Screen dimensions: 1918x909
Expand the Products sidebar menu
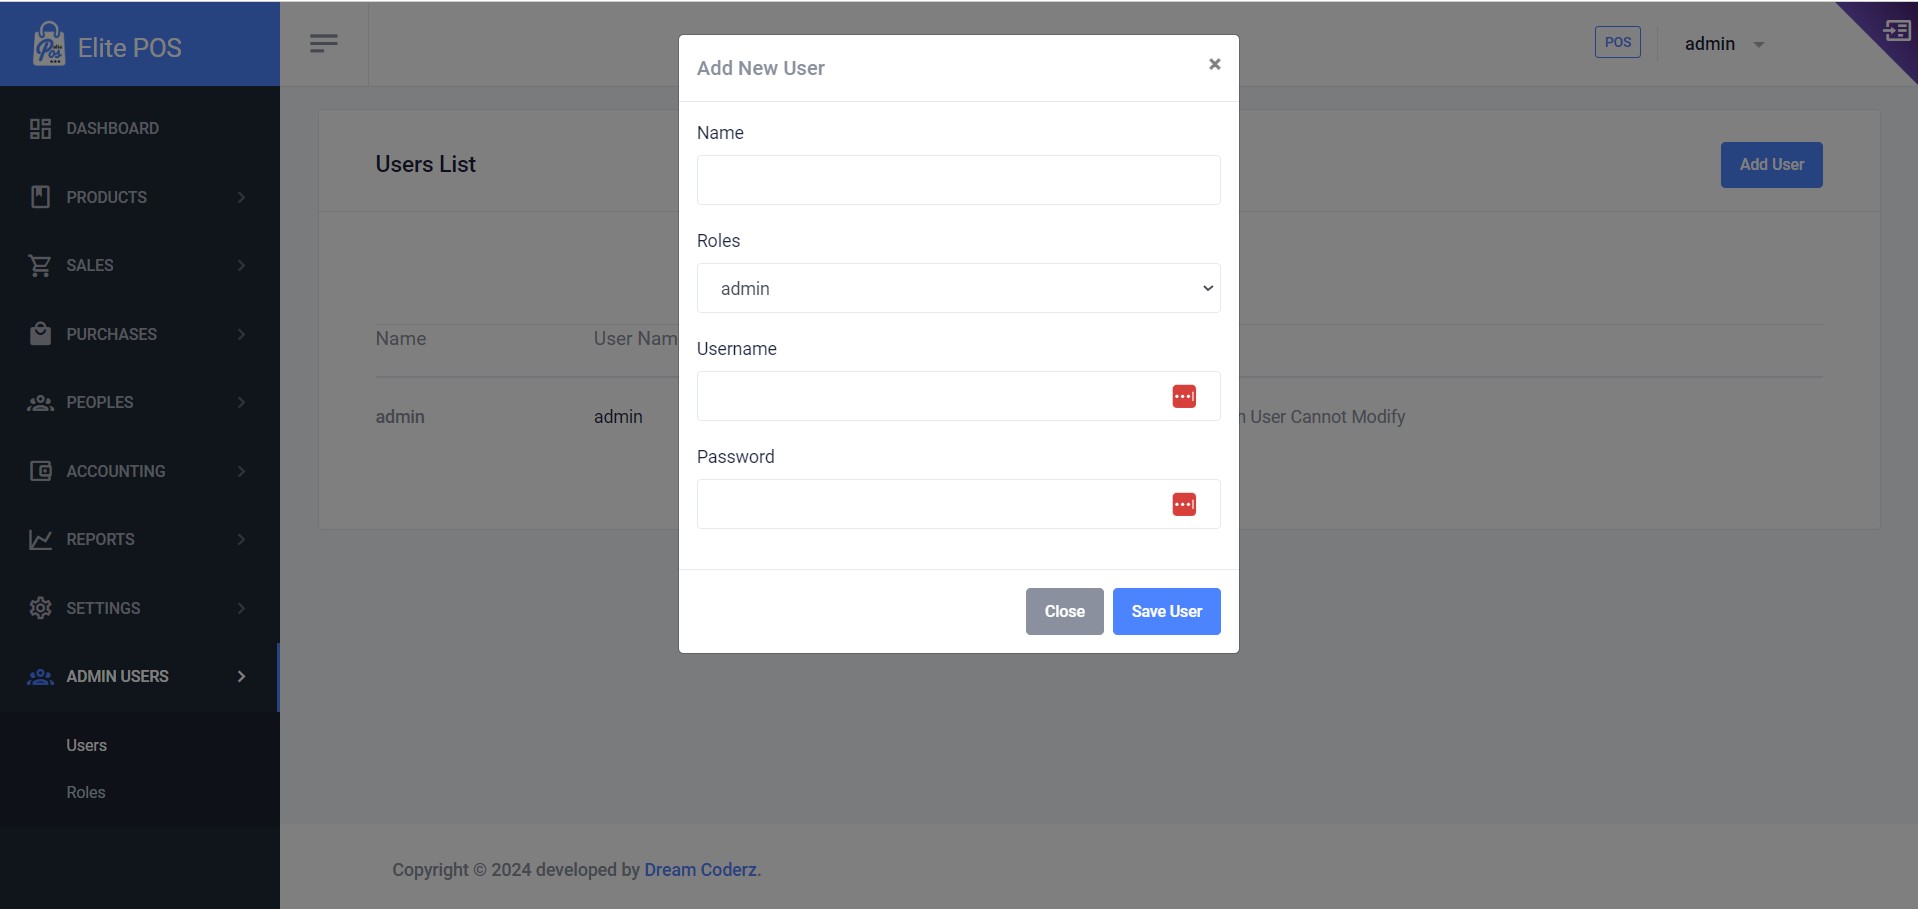139,198
